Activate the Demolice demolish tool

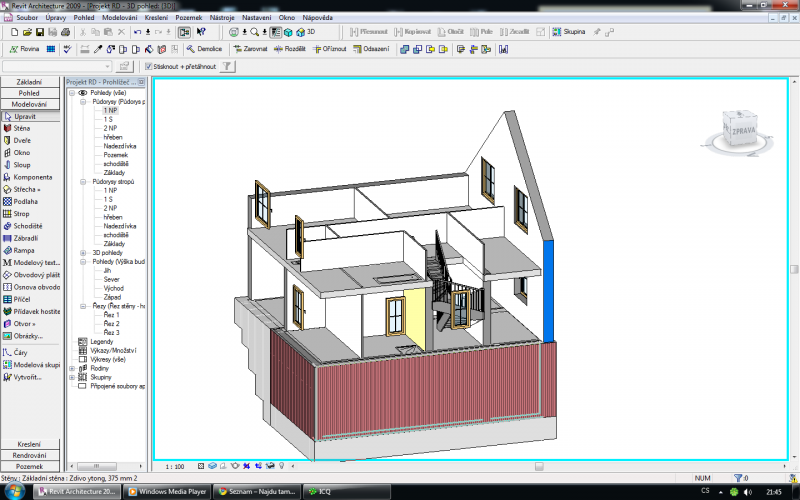[204, 48]
